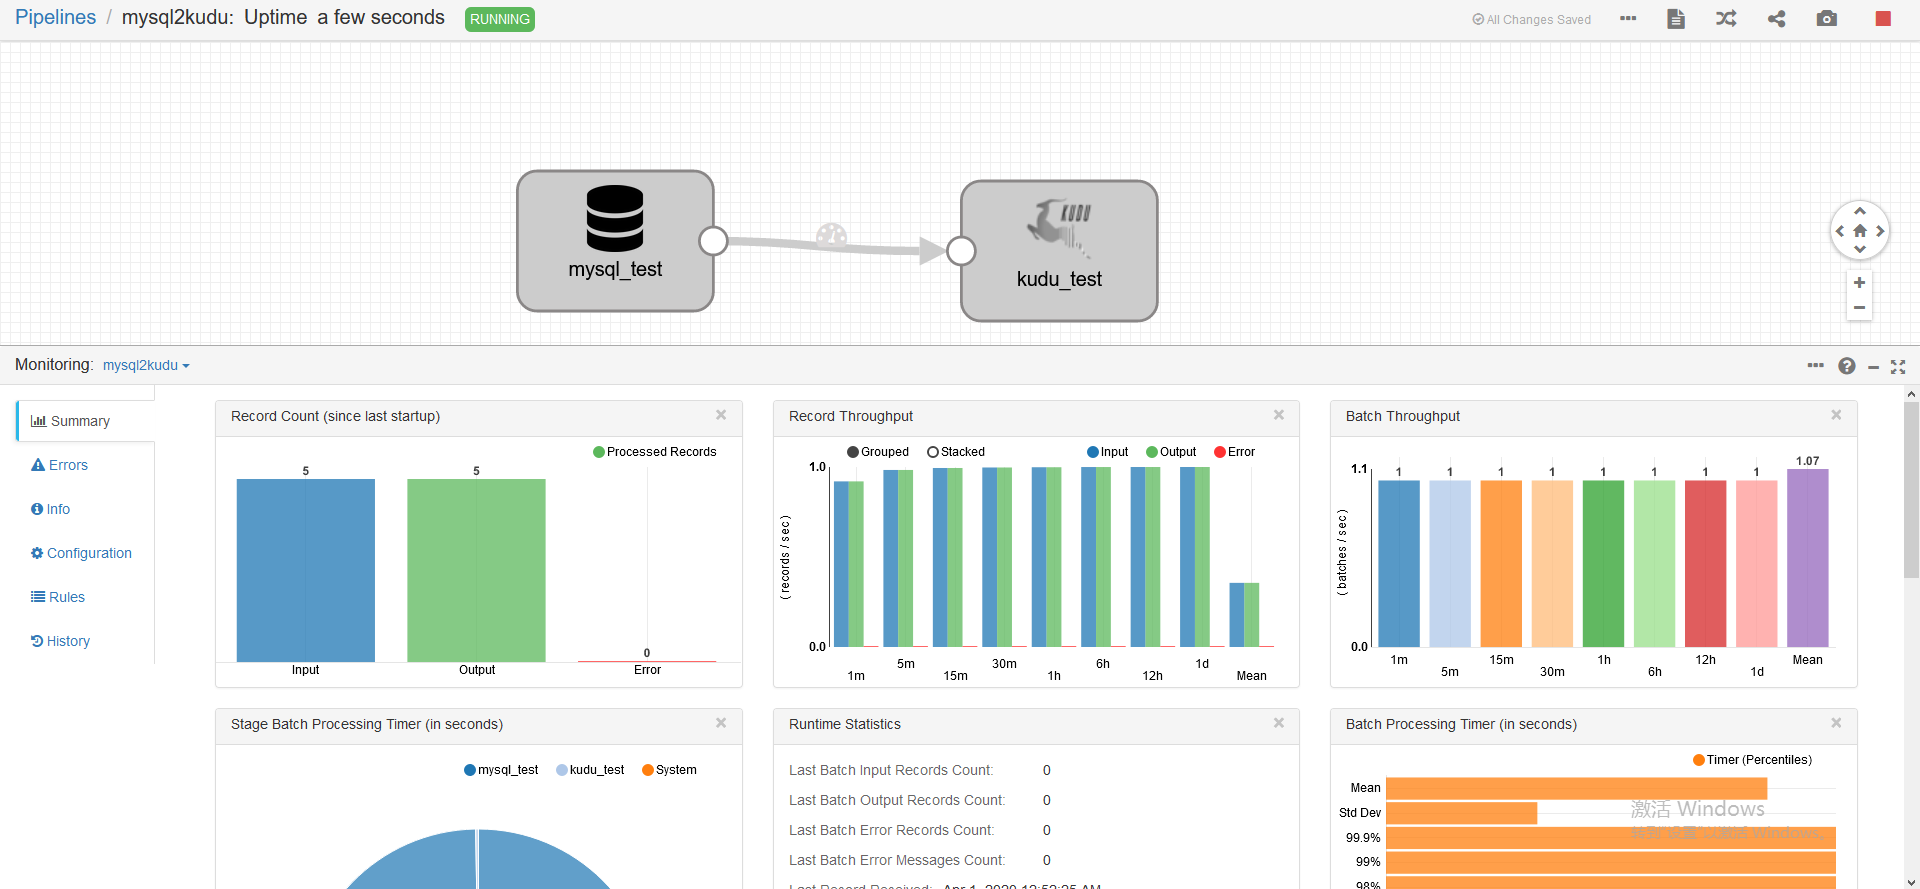Maximize the monitoring panel with the expand icon
1920x889 pixels.
coord(1898,367)
